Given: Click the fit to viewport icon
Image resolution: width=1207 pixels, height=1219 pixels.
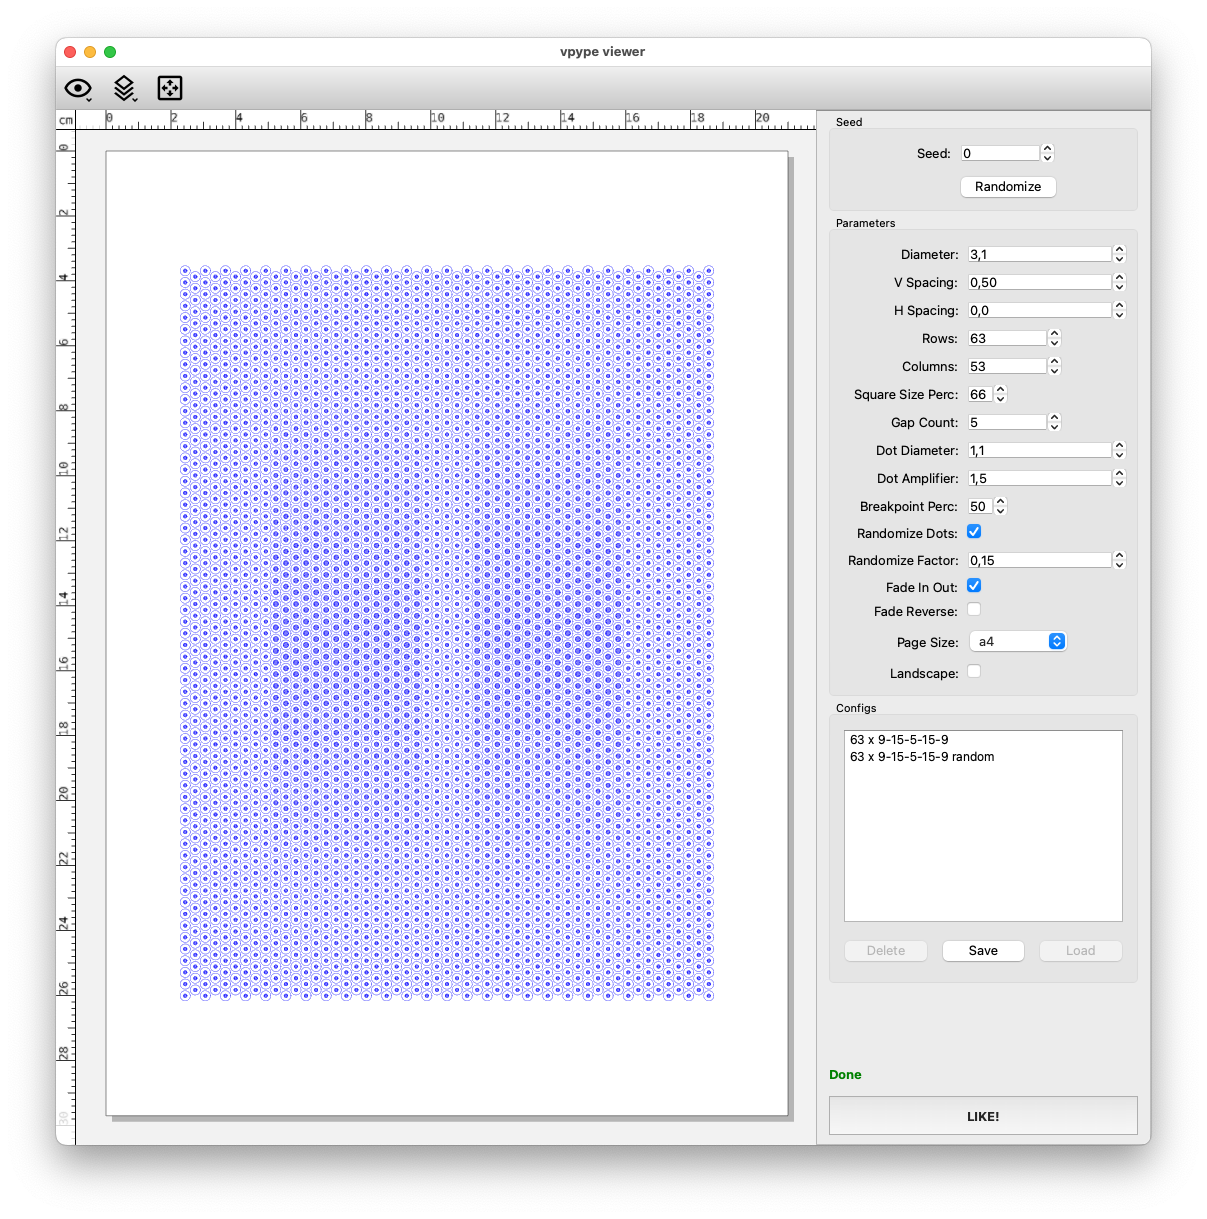Looking at the screenshot, I should point(170,89).
